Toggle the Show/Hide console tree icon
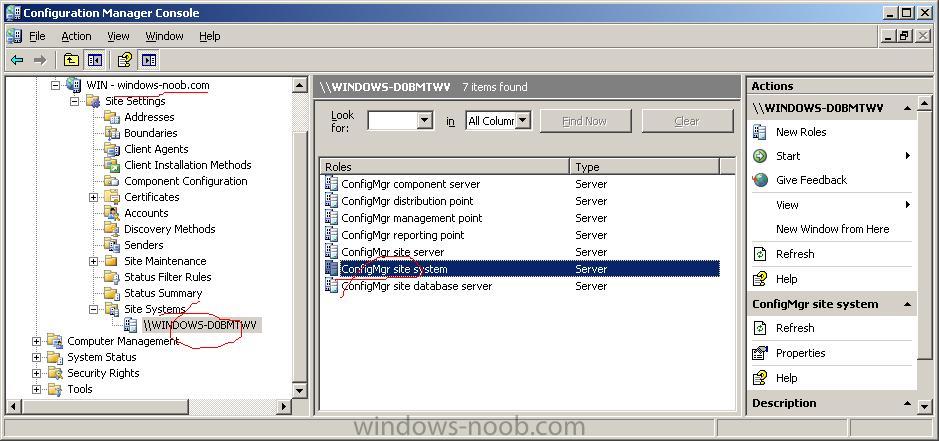 pos(95,59)
